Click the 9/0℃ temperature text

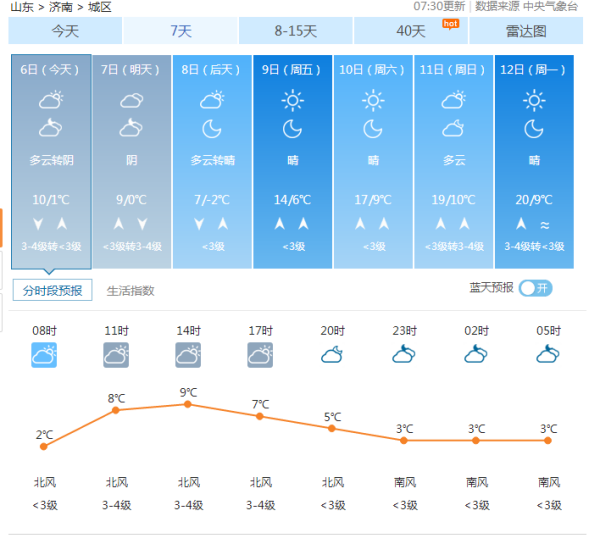[132, 200]
